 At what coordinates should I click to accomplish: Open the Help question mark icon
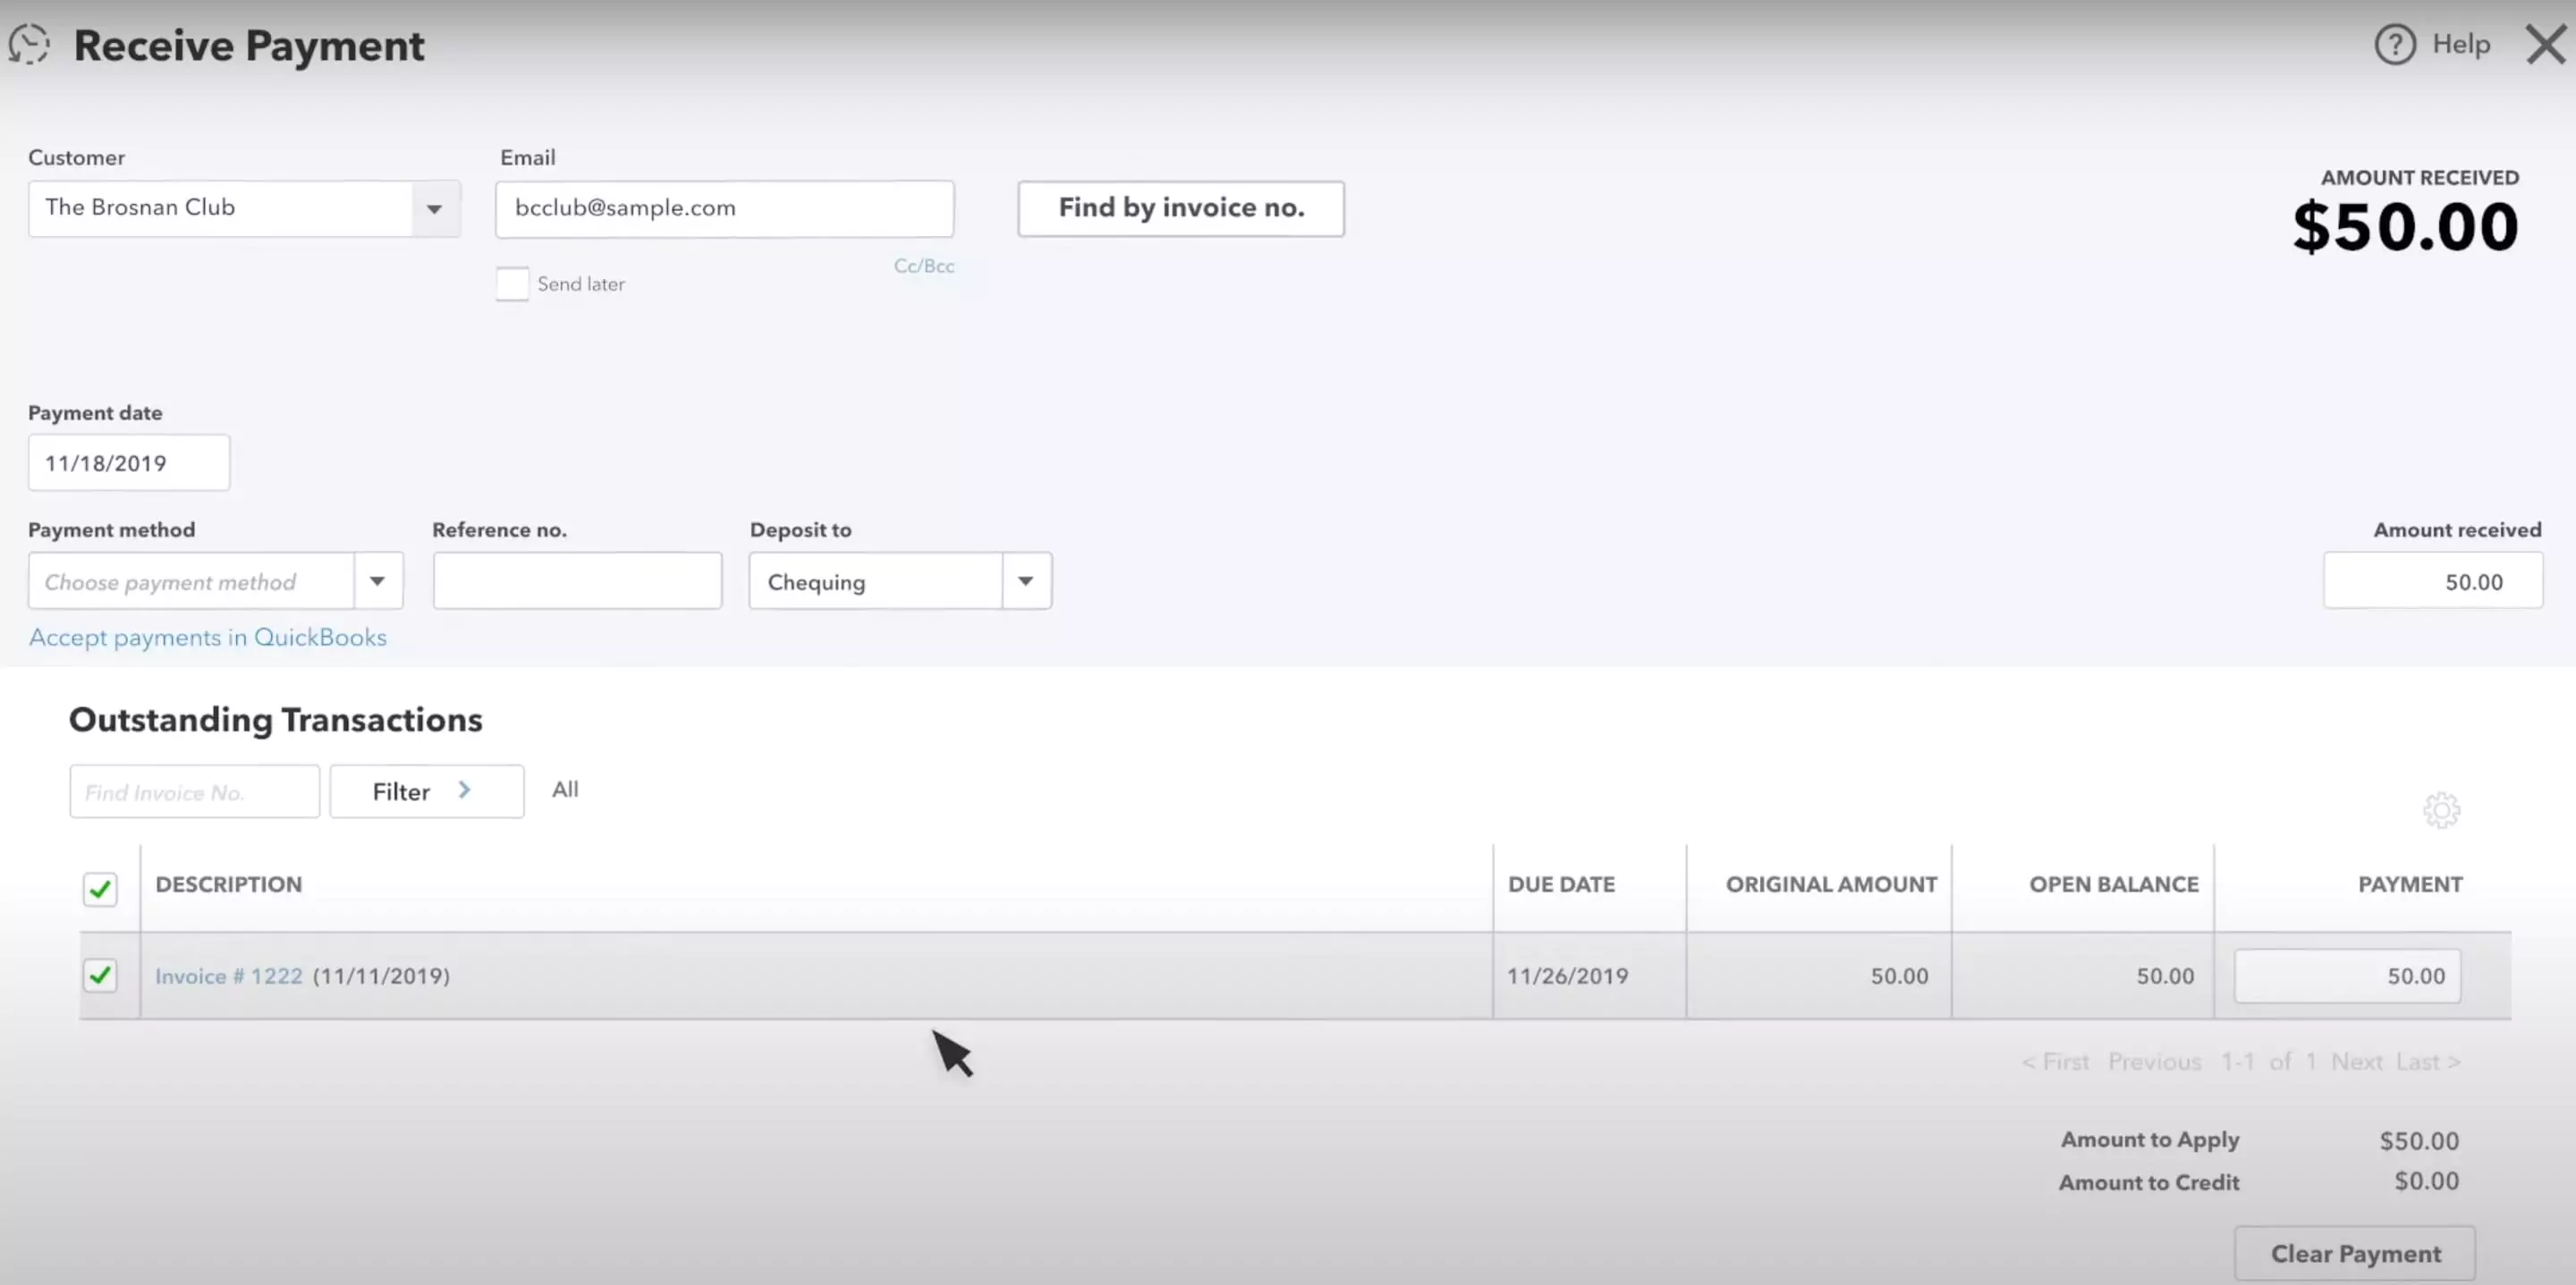pyautogui.click(x=2394, y=45)
